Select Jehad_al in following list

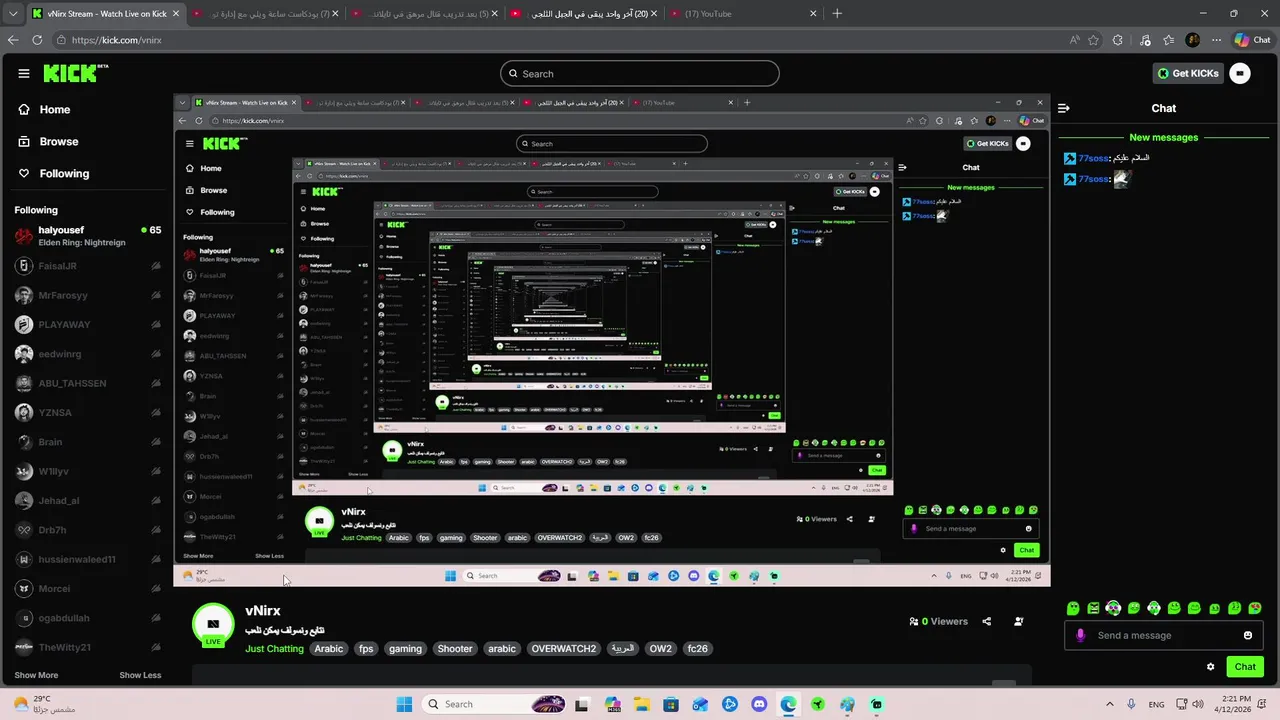tap(88, 500)
